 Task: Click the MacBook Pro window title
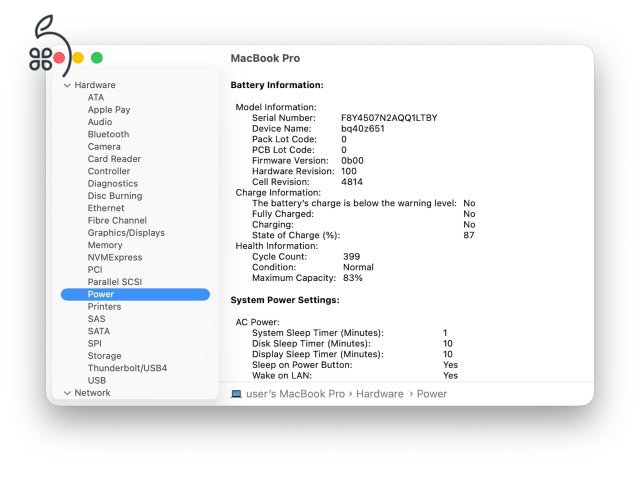point(265,58)
